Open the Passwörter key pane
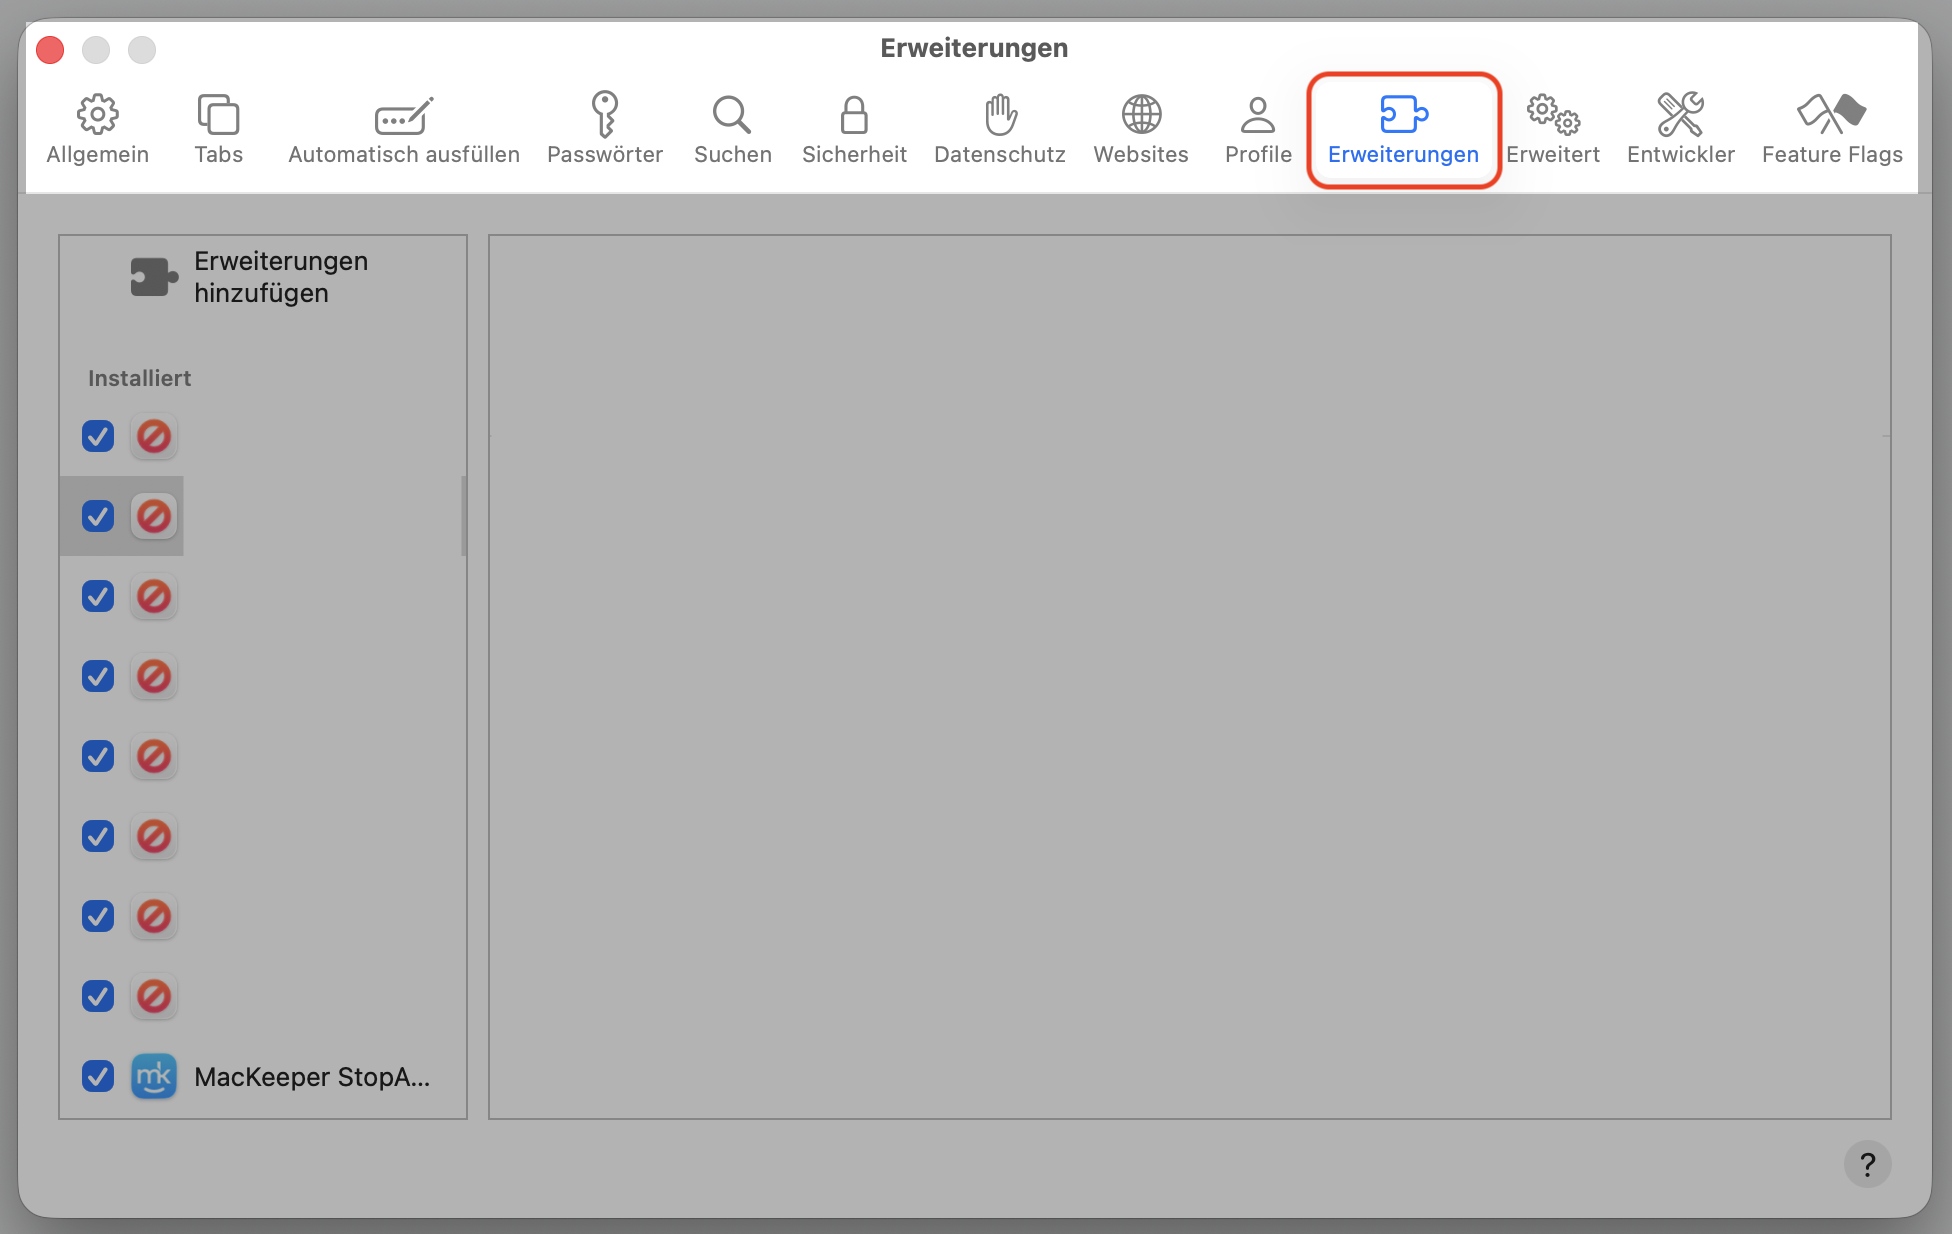1952x1234 pixels. tap(605, 130)
